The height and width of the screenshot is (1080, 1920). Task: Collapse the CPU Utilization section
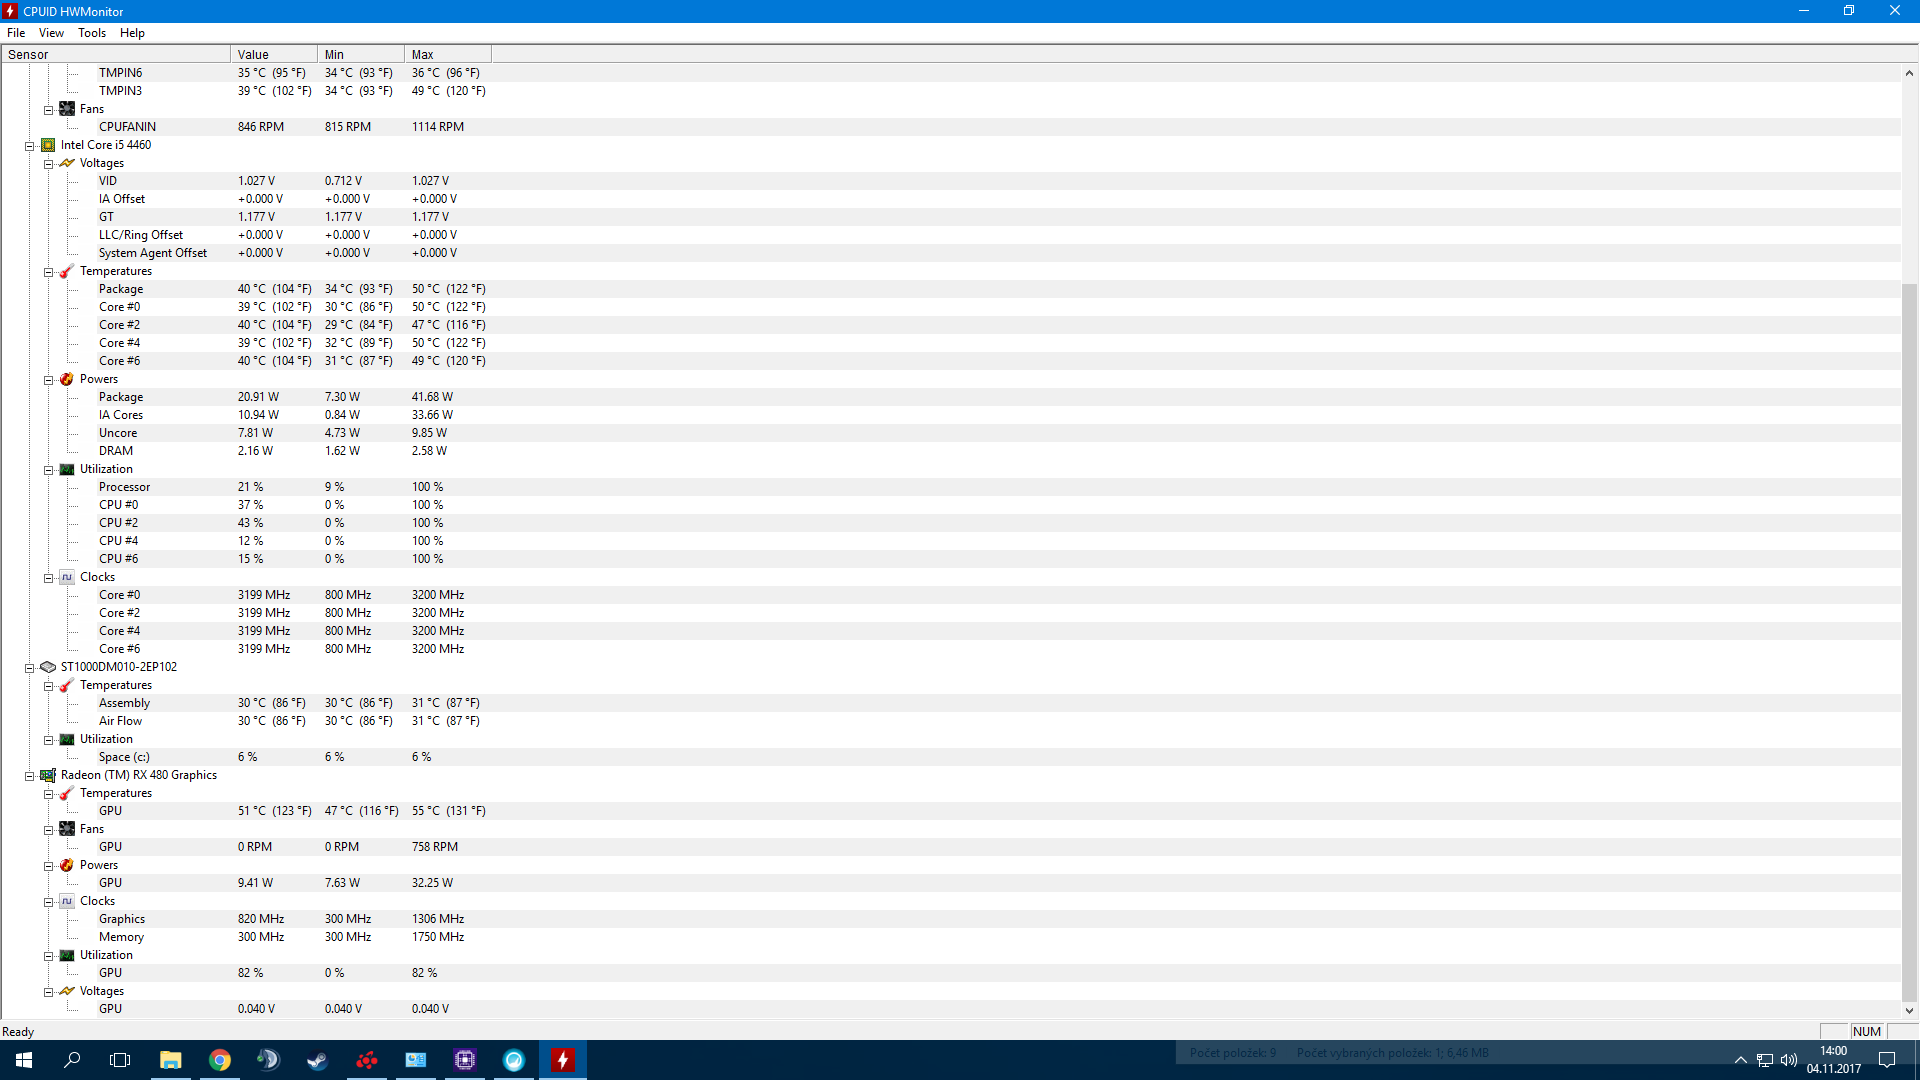(48, 470)
